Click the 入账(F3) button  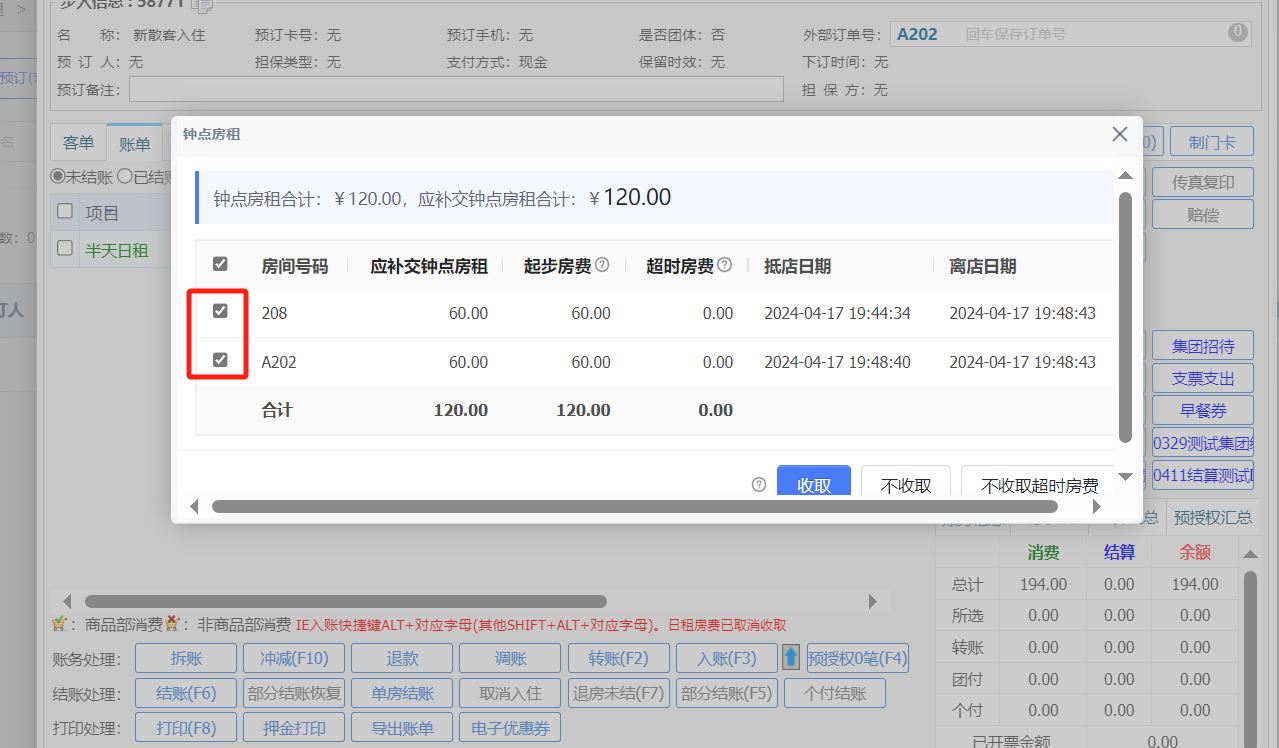(726, 658)
